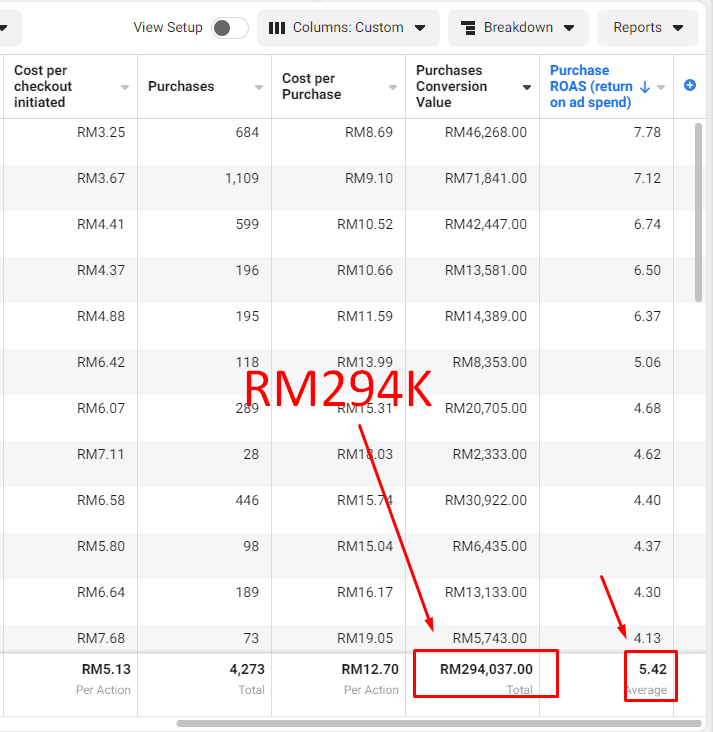Select the ROAS value 4.40
This screenshot has width=713, height=732.
click(x=647, y=500)
